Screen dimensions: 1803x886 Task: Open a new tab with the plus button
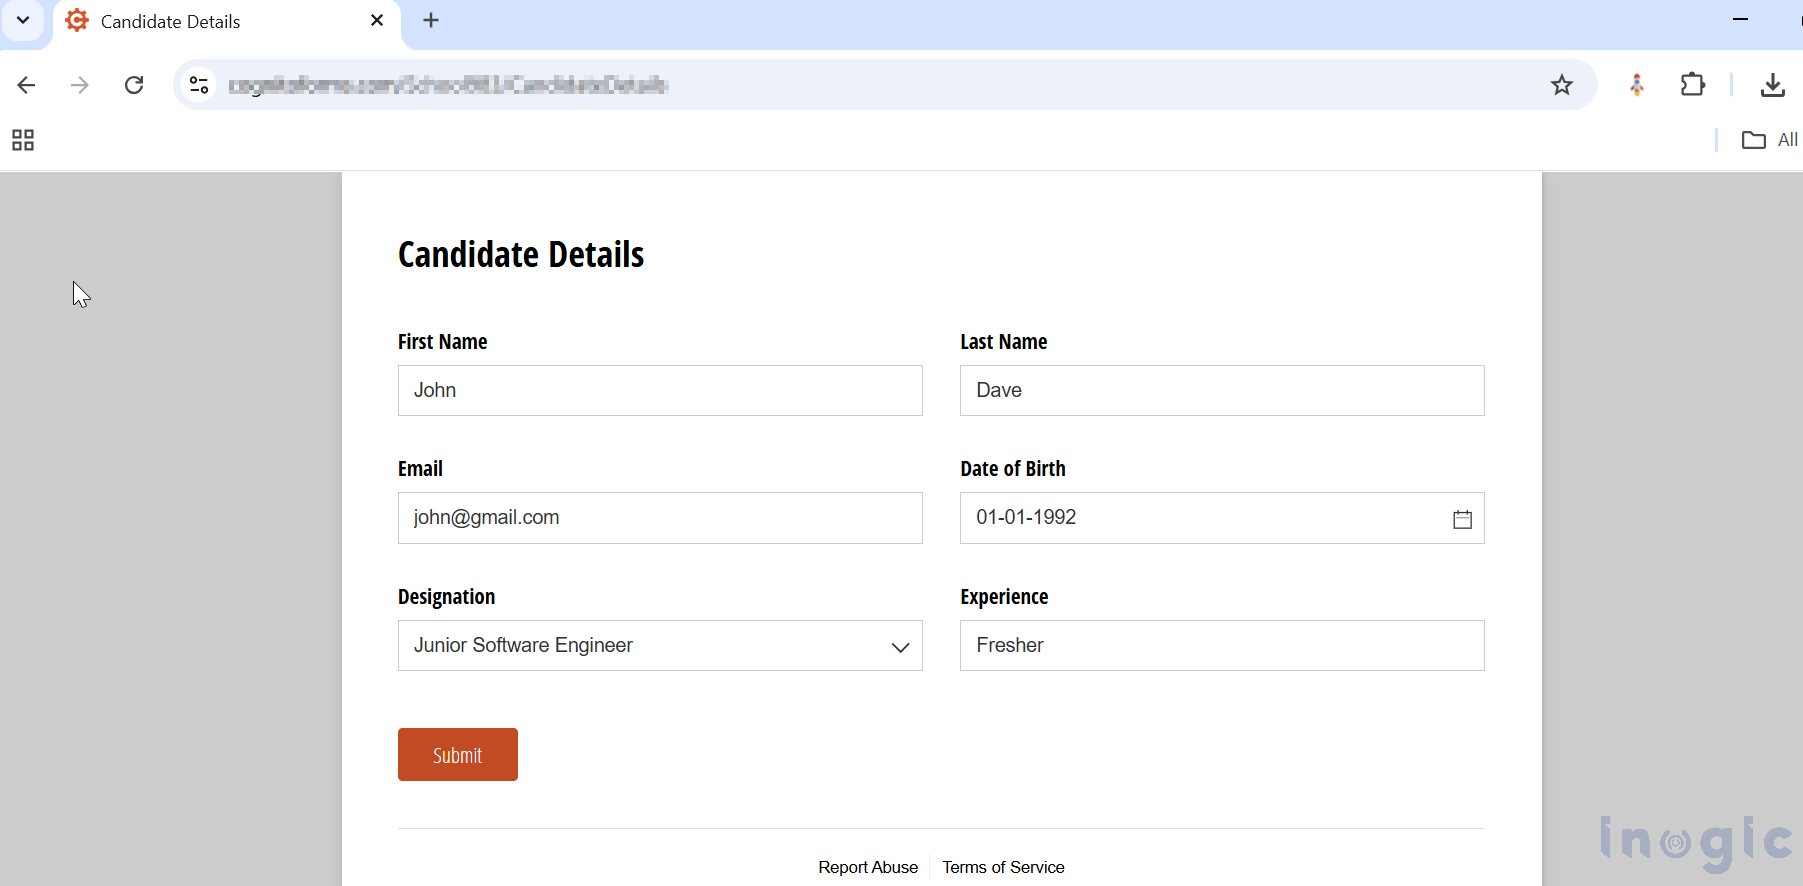pos(431,20)
